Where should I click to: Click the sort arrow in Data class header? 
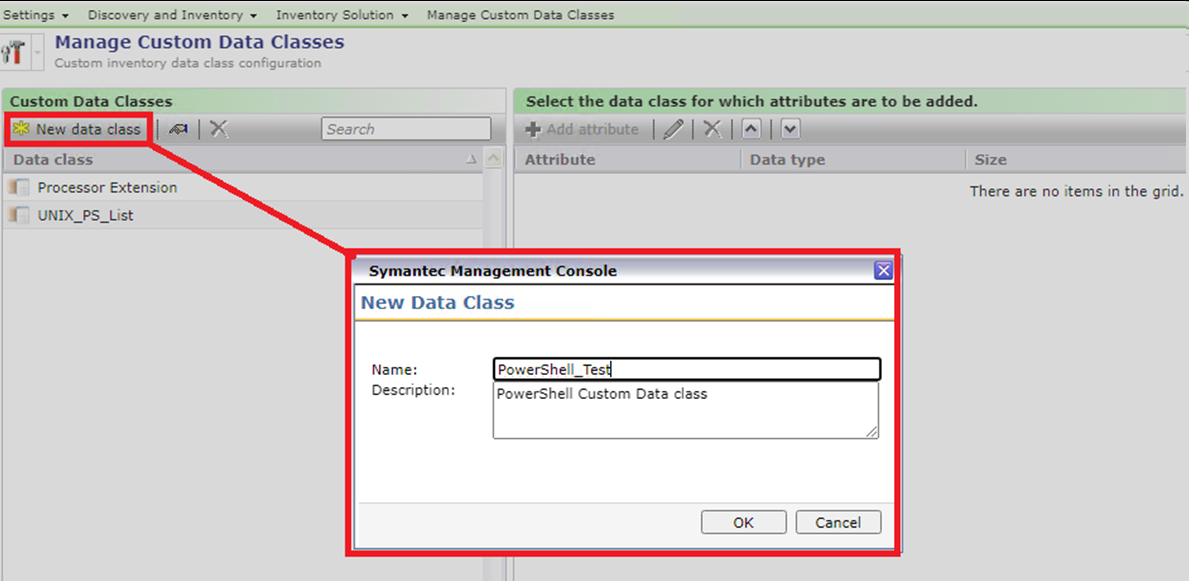pos(471,159)
